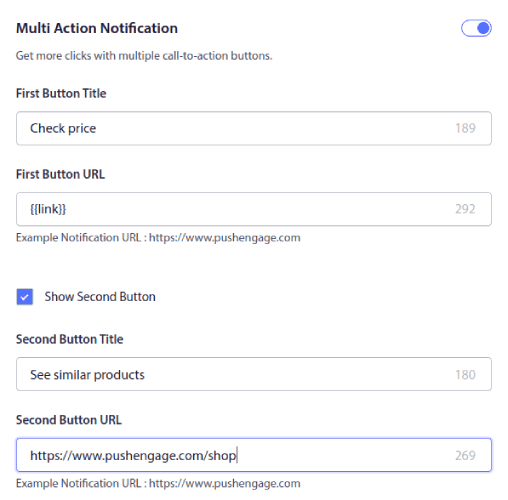Click the example pushengage URL under Second Button URL
This screenshot has height=500, width=508.
tap(225, 483)
